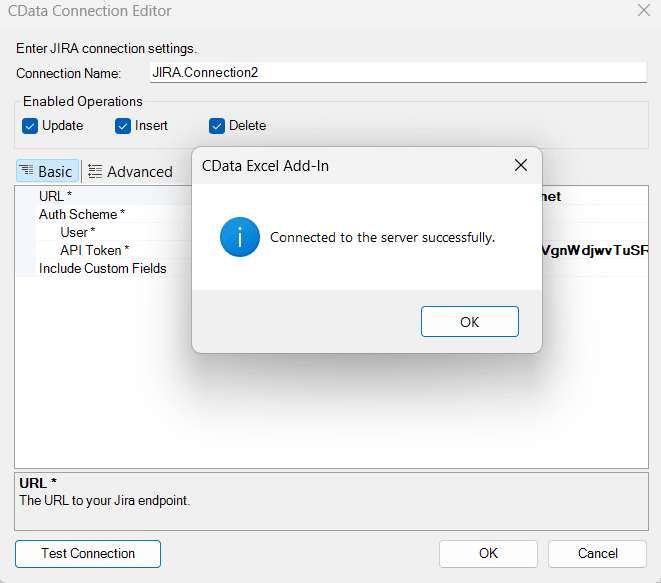Click the API Token value field

tap(594, 250)
